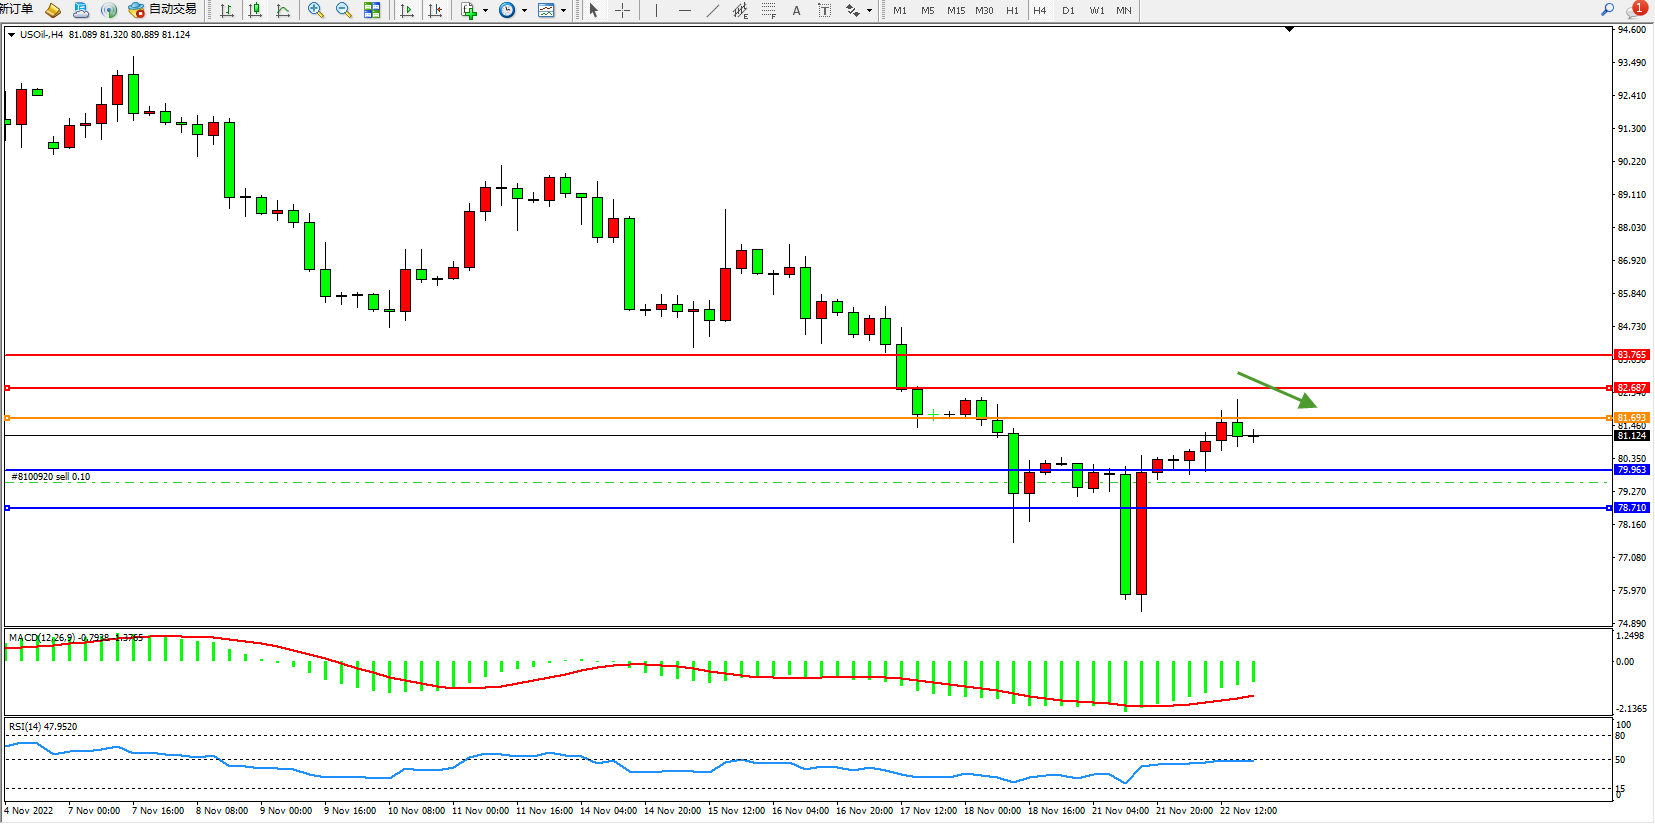Viewport: 1655px width, 824px height.
Task: Select the crosshair cursor tool
Action: pos(622,10)
